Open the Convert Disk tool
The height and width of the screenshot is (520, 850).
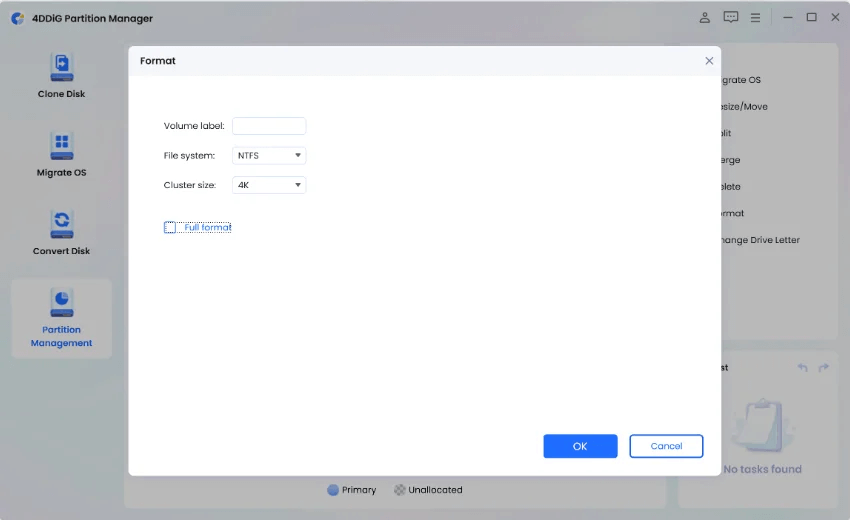click(x=61, y=233)
